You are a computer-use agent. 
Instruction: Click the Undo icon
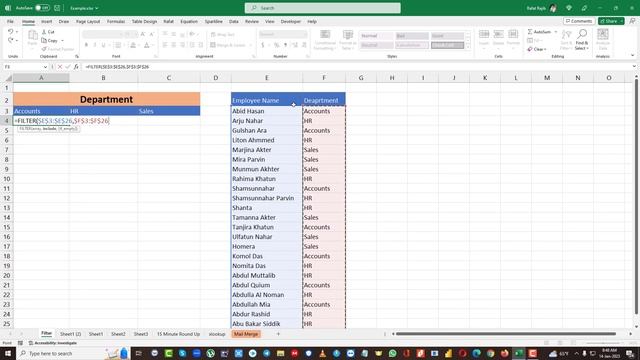(x=11, y=31)
